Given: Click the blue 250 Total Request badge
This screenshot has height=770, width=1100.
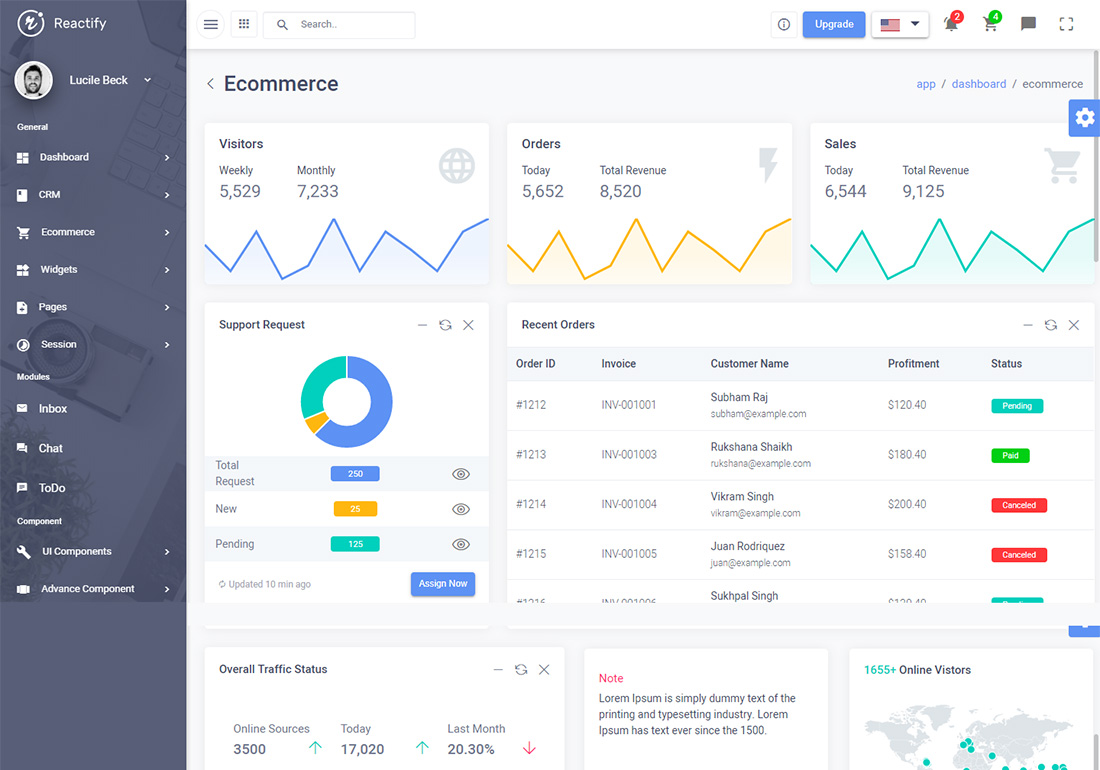Looking at the screenshot, I should 355,474.
